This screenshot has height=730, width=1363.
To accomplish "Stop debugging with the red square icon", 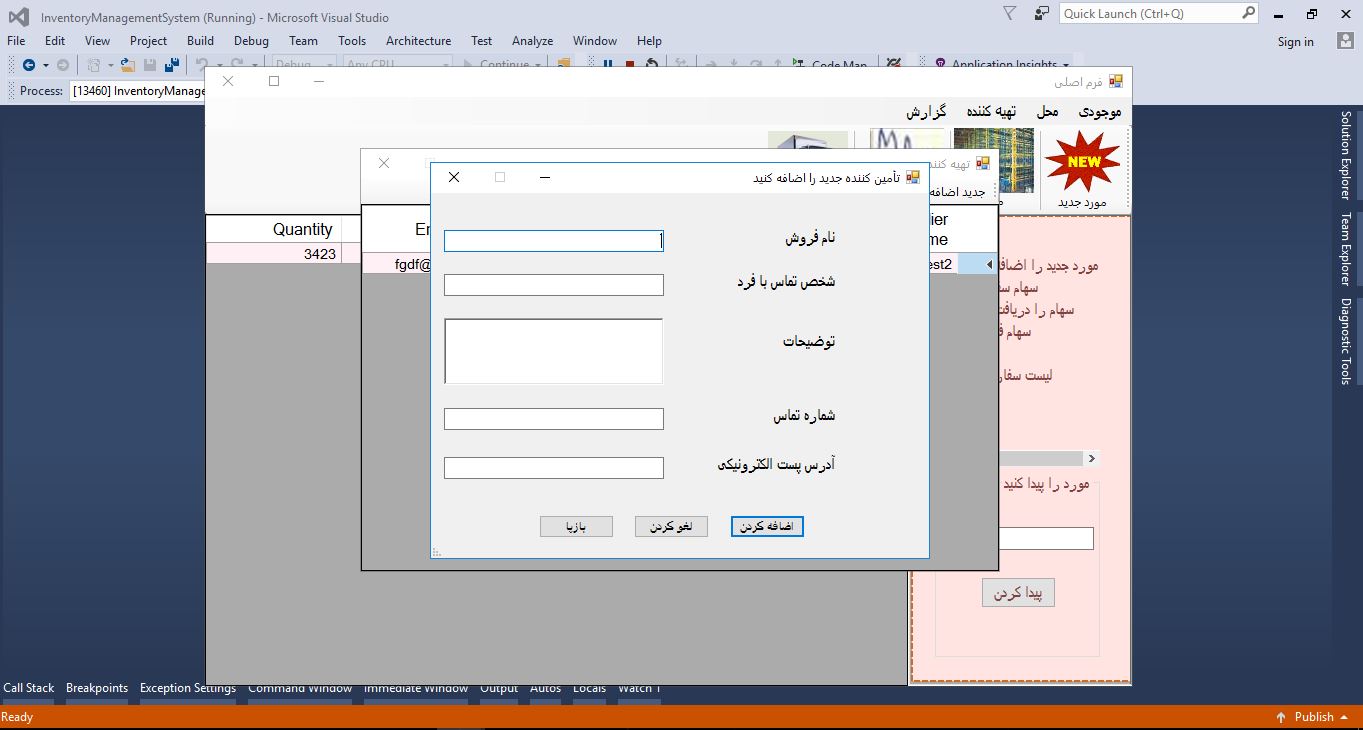I will (x=630, y=64).
